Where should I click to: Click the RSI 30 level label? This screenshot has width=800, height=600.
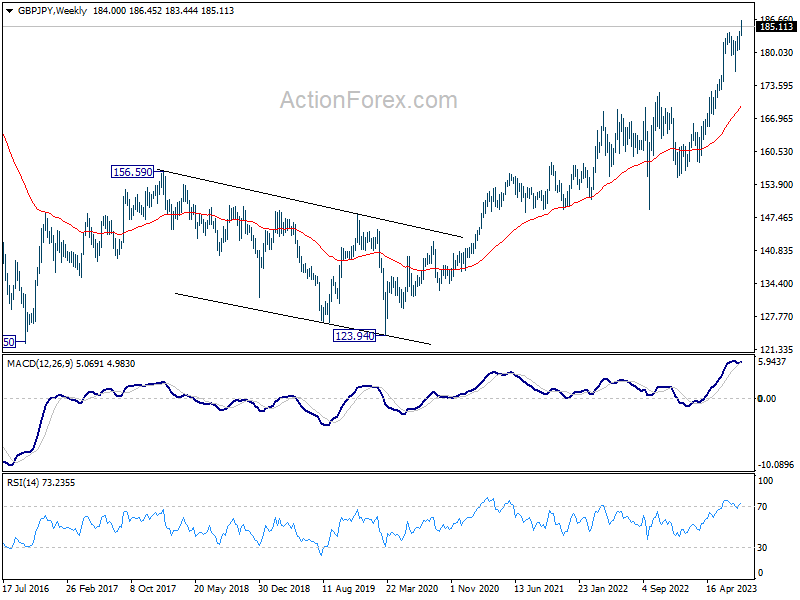762,547
